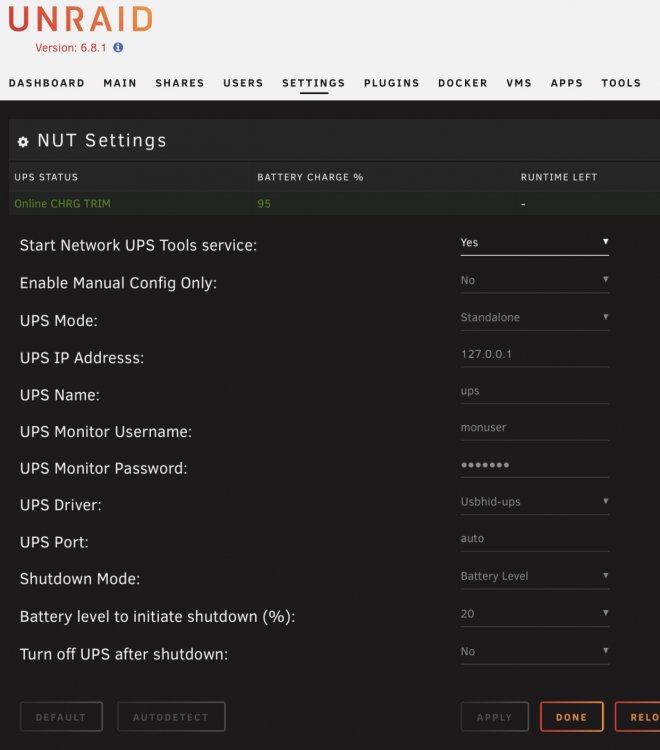Click the Autodetect button
This screenshot has width=660, height=750.
tap(171, 717)
